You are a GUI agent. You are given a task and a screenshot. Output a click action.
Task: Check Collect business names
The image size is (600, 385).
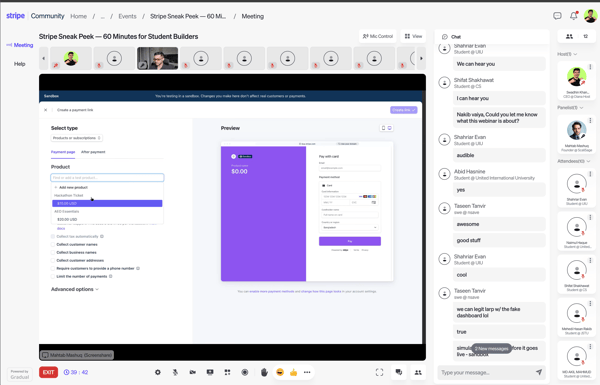pyautogui.click(x=53, y=253)
